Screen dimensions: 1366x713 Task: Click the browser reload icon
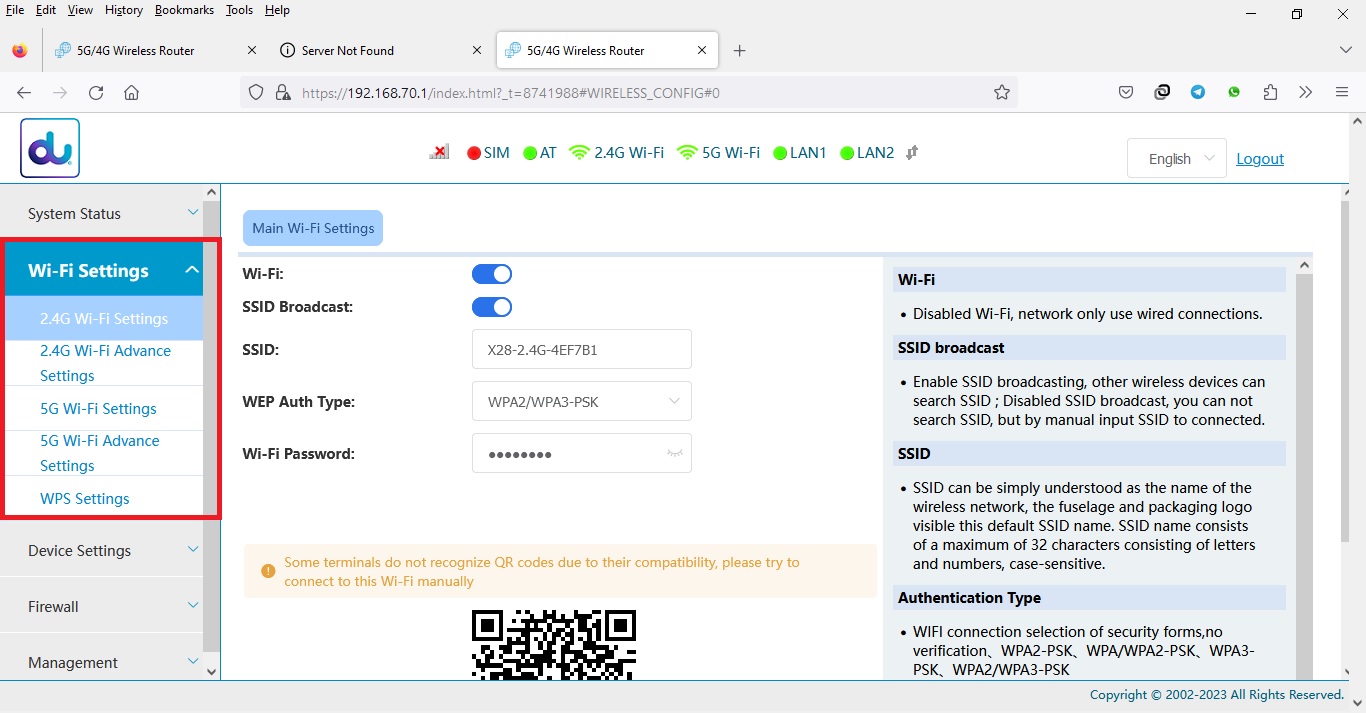point(96,93)
